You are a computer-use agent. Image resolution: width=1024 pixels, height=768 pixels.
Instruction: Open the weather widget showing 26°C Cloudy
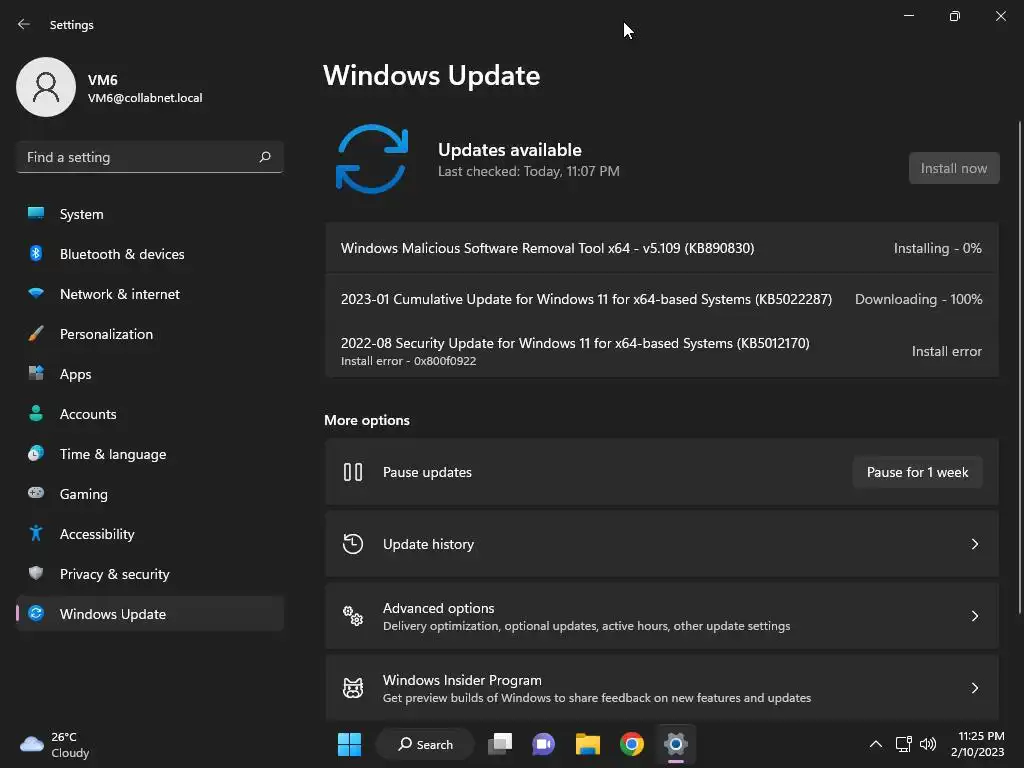(x=55, y=744)
